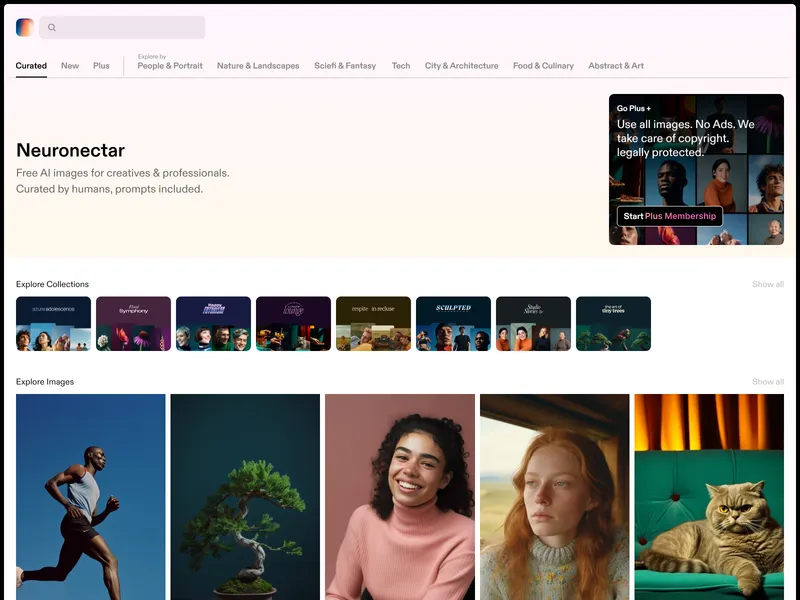Image resolution: width=800 pixels, height=600 pixels.
Task: Select the Tech category
Action: [401, 66]
